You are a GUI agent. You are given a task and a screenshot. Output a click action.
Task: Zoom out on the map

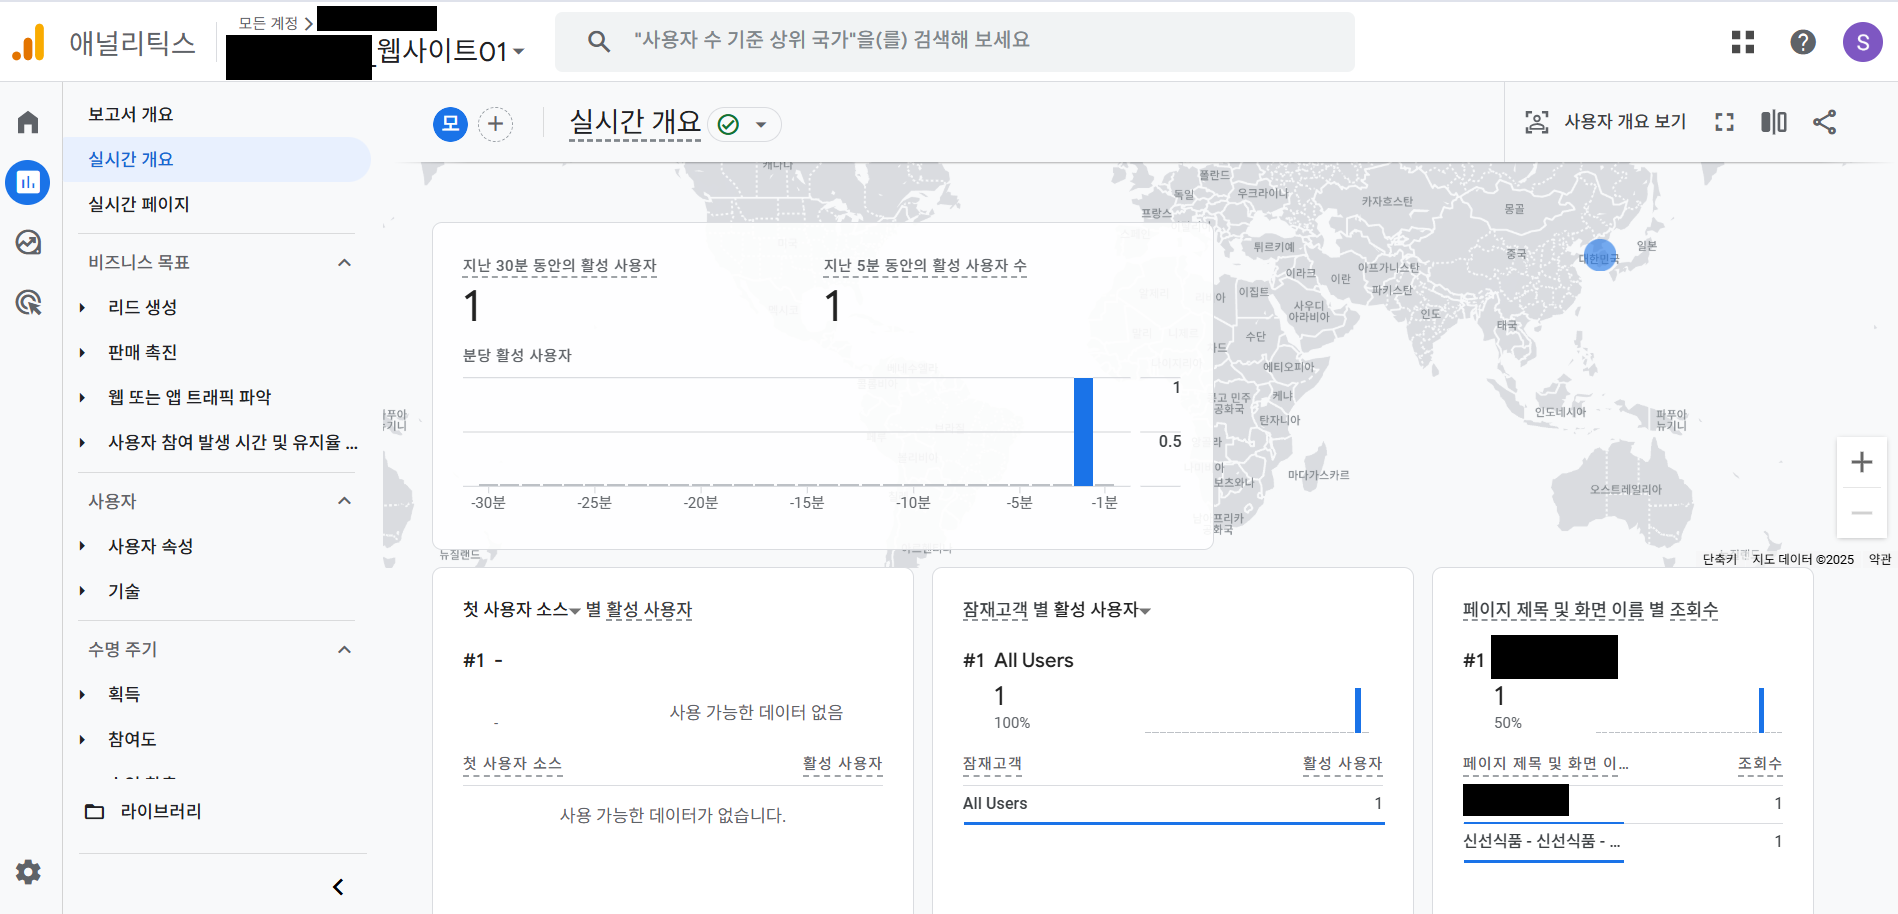pos(1861,513)
